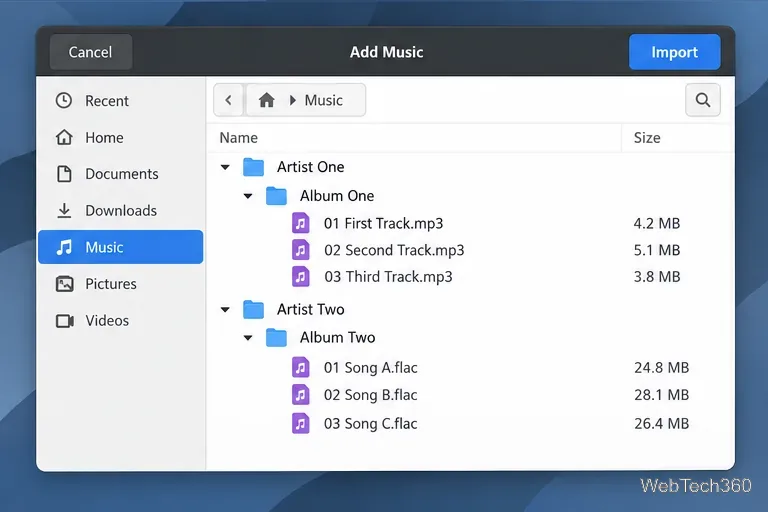The width and height of the screenshot is (768, 512).
Task: Click the blue Import button
Action: 674,52
